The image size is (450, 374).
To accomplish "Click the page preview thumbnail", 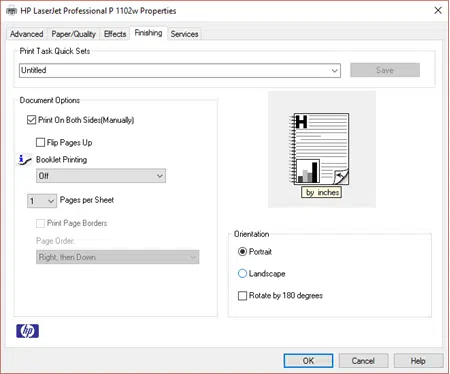I will [319, 149].
